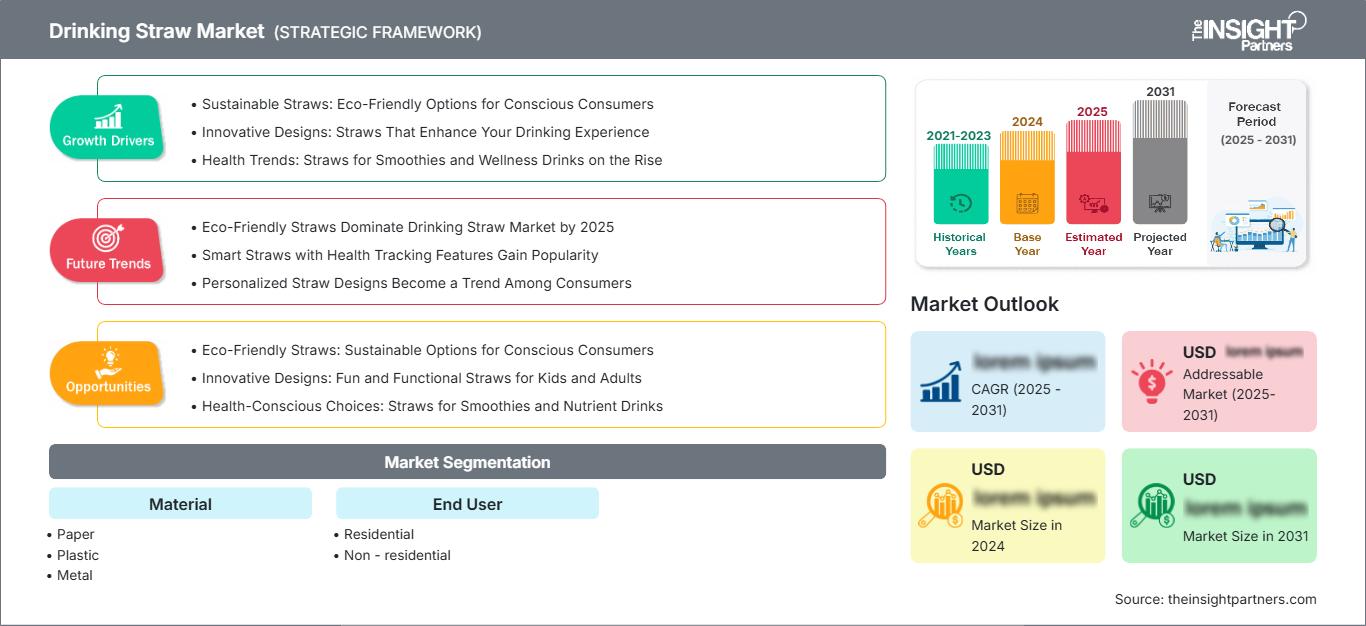Click the Growth Drivers bar chart icon
Viewport: 1366px width, 626px height.
coord(108,116)
